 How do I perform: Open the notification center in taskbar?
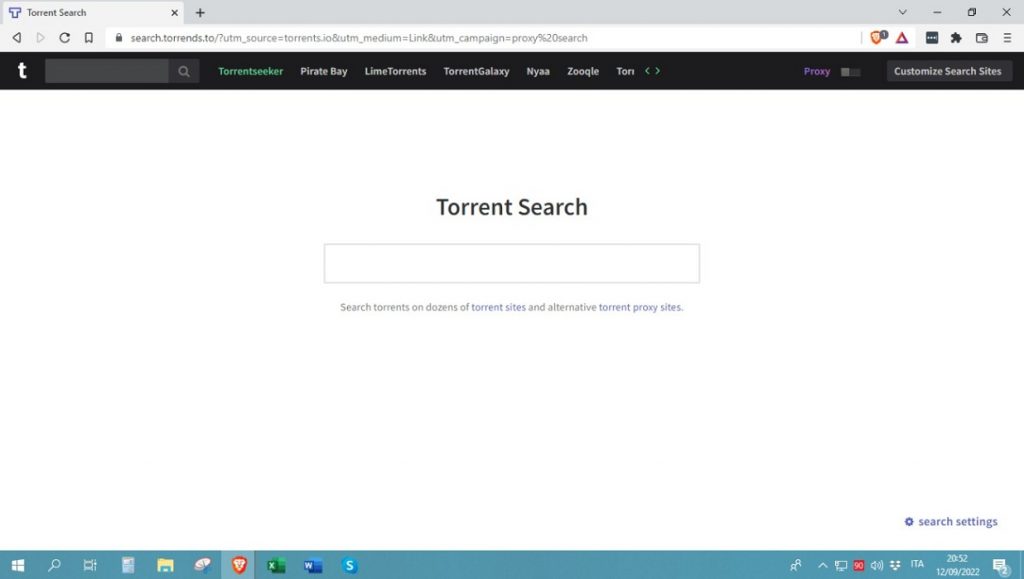point(1003,565)
